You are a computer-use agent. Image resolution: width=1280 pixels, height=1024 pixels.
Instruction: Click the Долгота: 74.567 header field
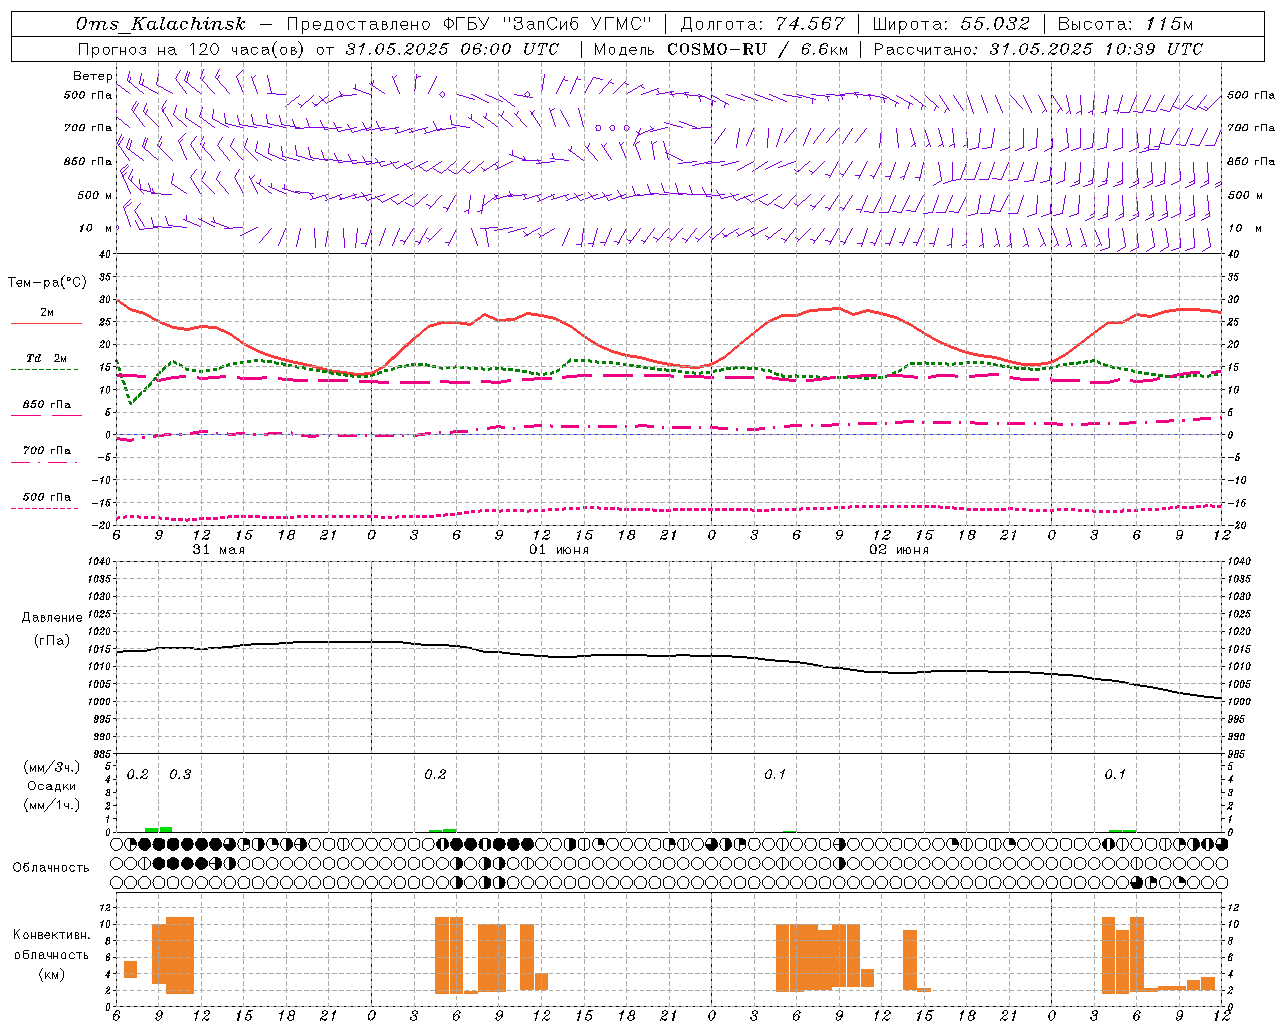point(763,24)
